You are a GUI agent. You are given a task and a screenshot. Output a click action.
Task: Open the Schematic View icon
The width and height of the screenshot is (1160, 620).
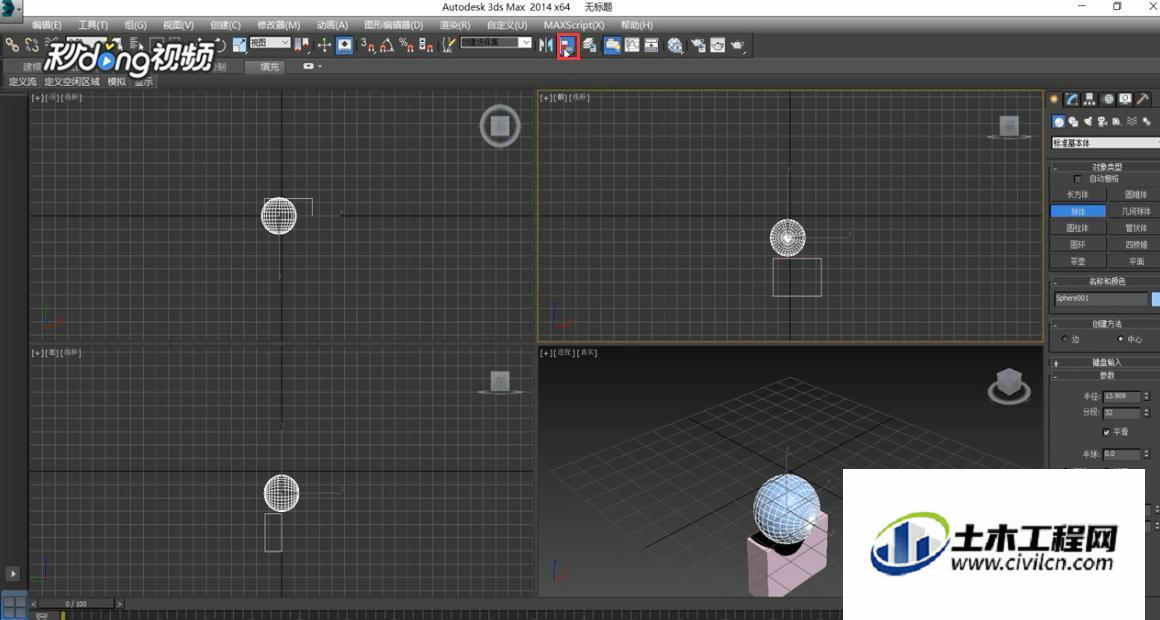coord(652,45)
